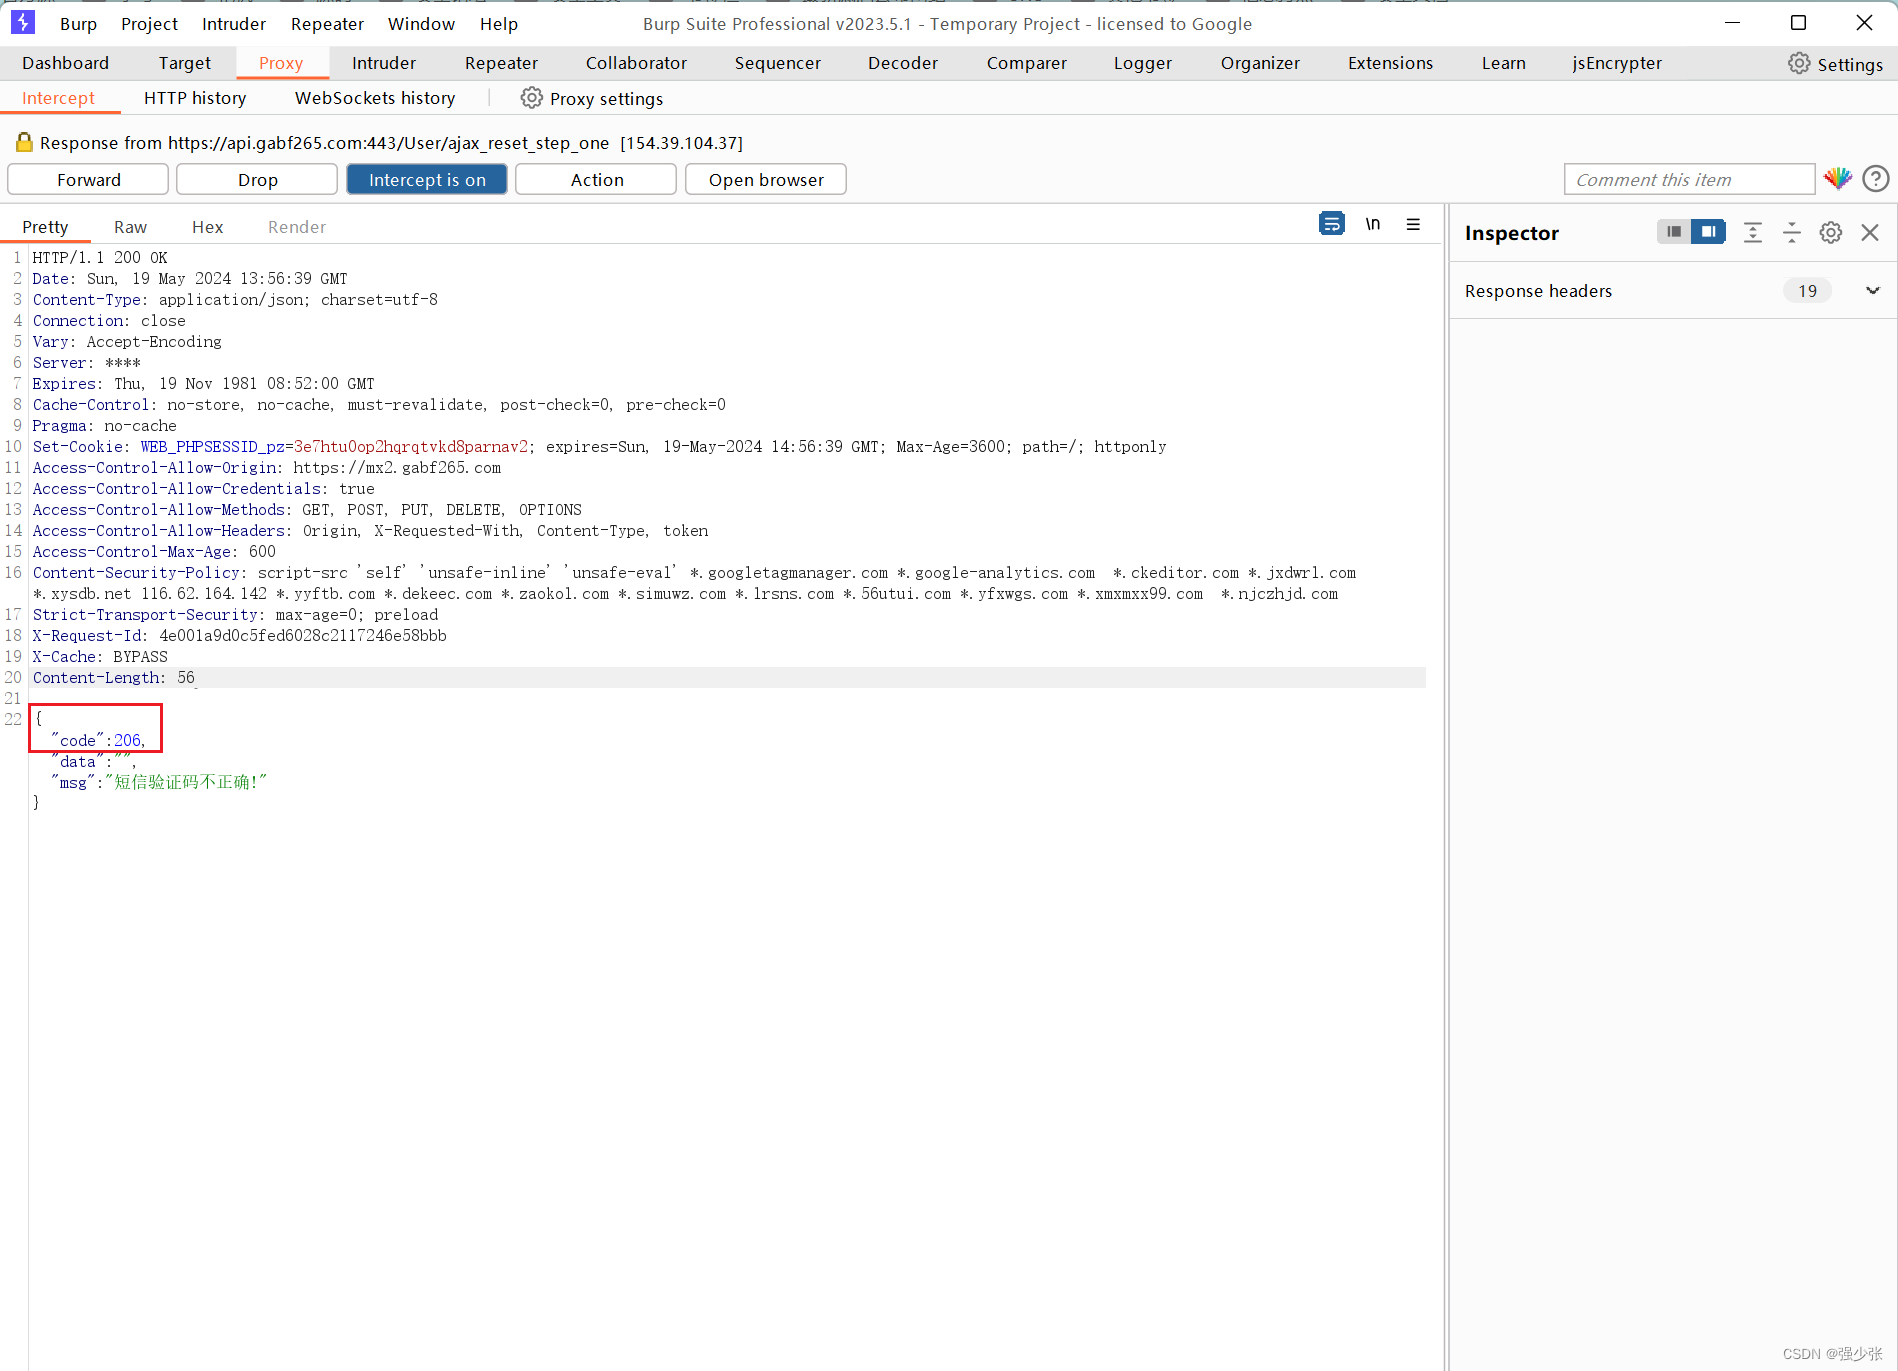The image size is (1898, 1371).
Task: Select the Pretty view tab
Action: click(x=45, y=227)
